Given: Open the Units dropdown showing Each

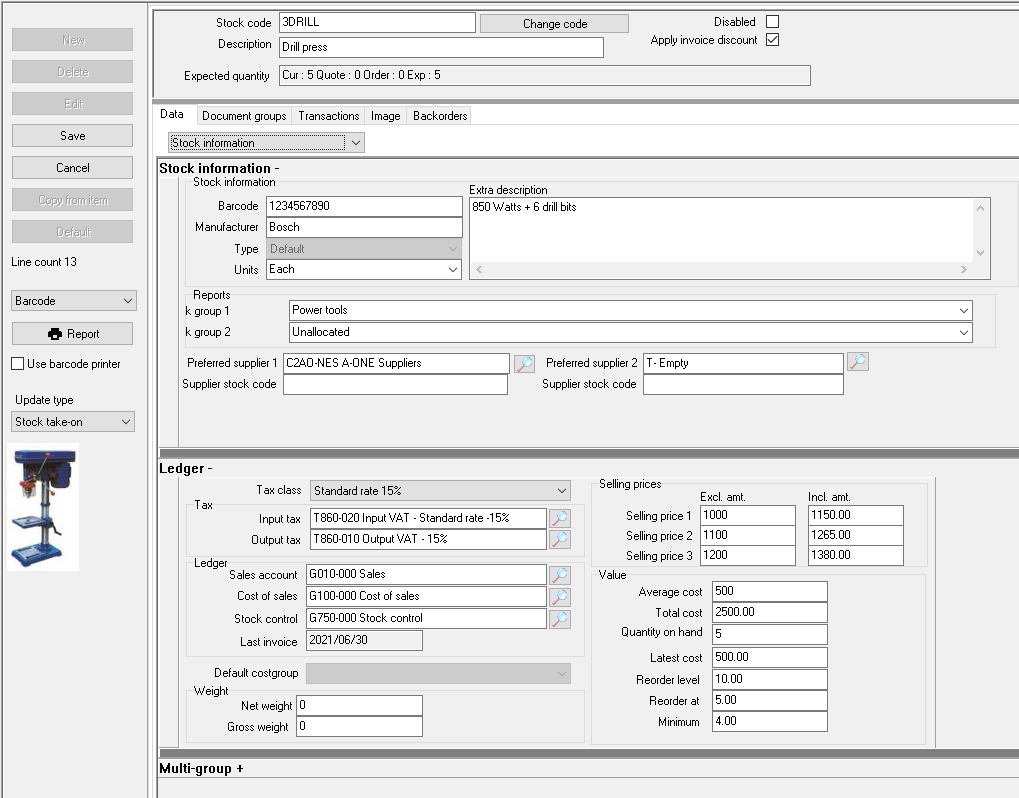Looking at the screenshot, I should pyautogui.click(x=450, y=269).
